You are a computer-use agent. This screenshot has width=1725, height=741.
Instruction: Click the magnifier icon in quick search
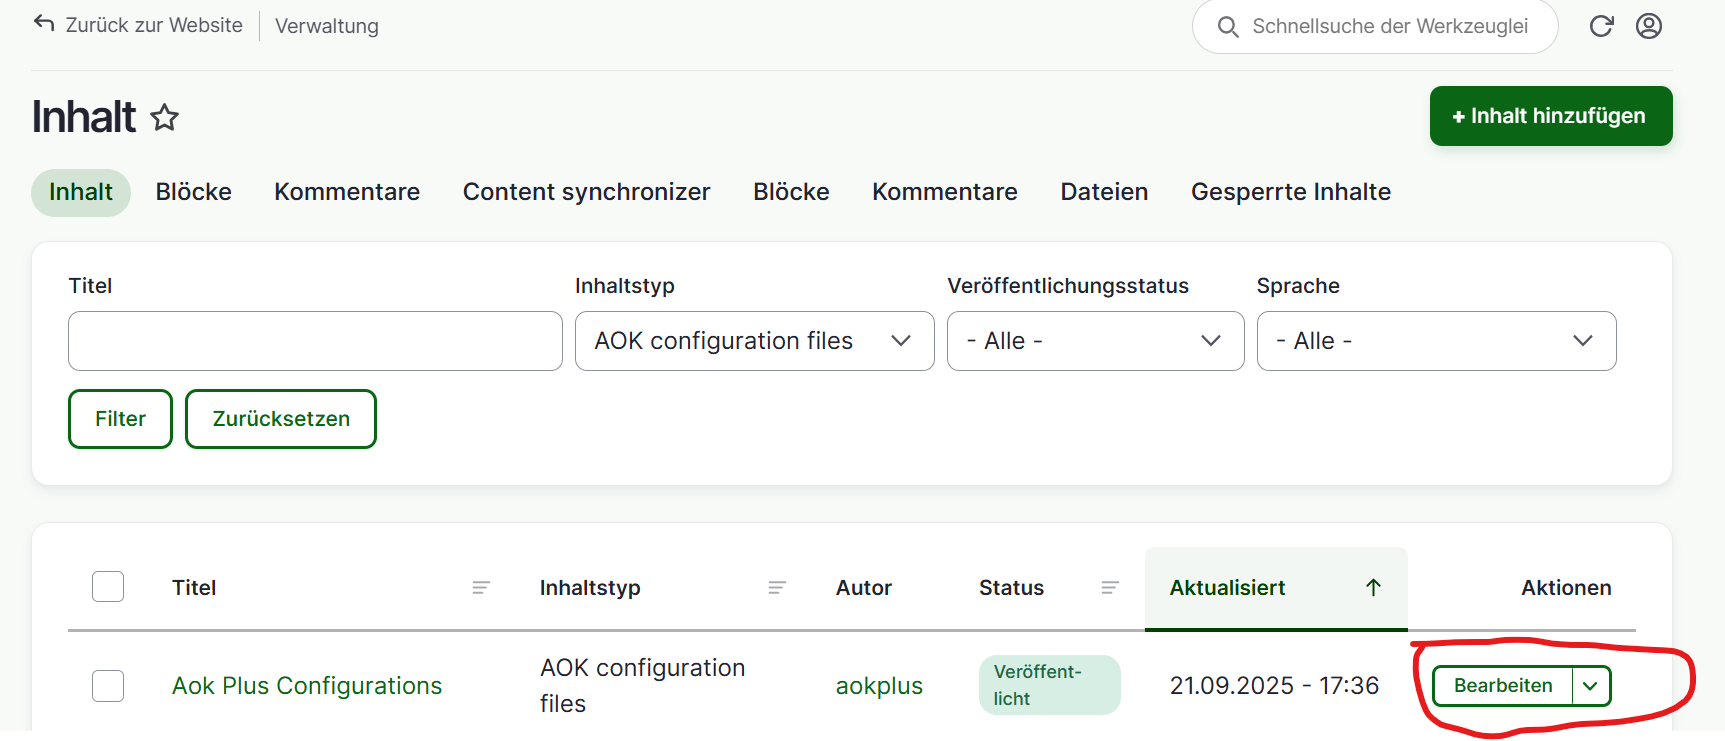1228,27
